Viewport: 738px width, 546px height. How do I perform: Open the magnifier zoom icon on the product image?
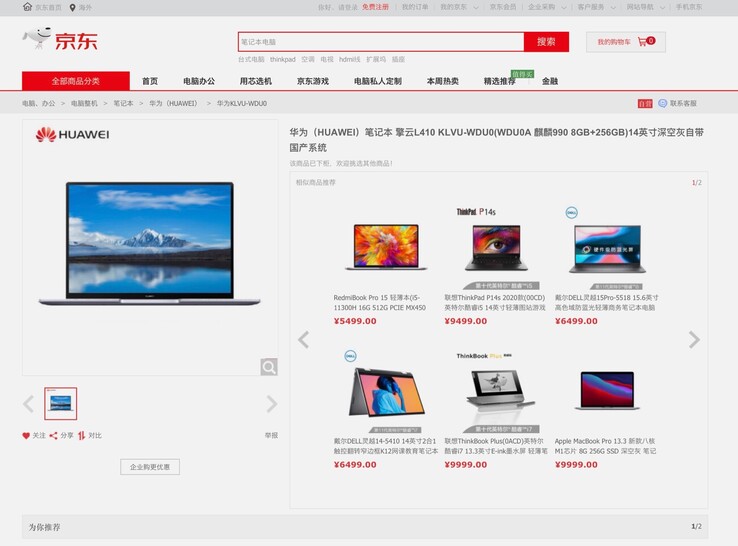[269, 367]
